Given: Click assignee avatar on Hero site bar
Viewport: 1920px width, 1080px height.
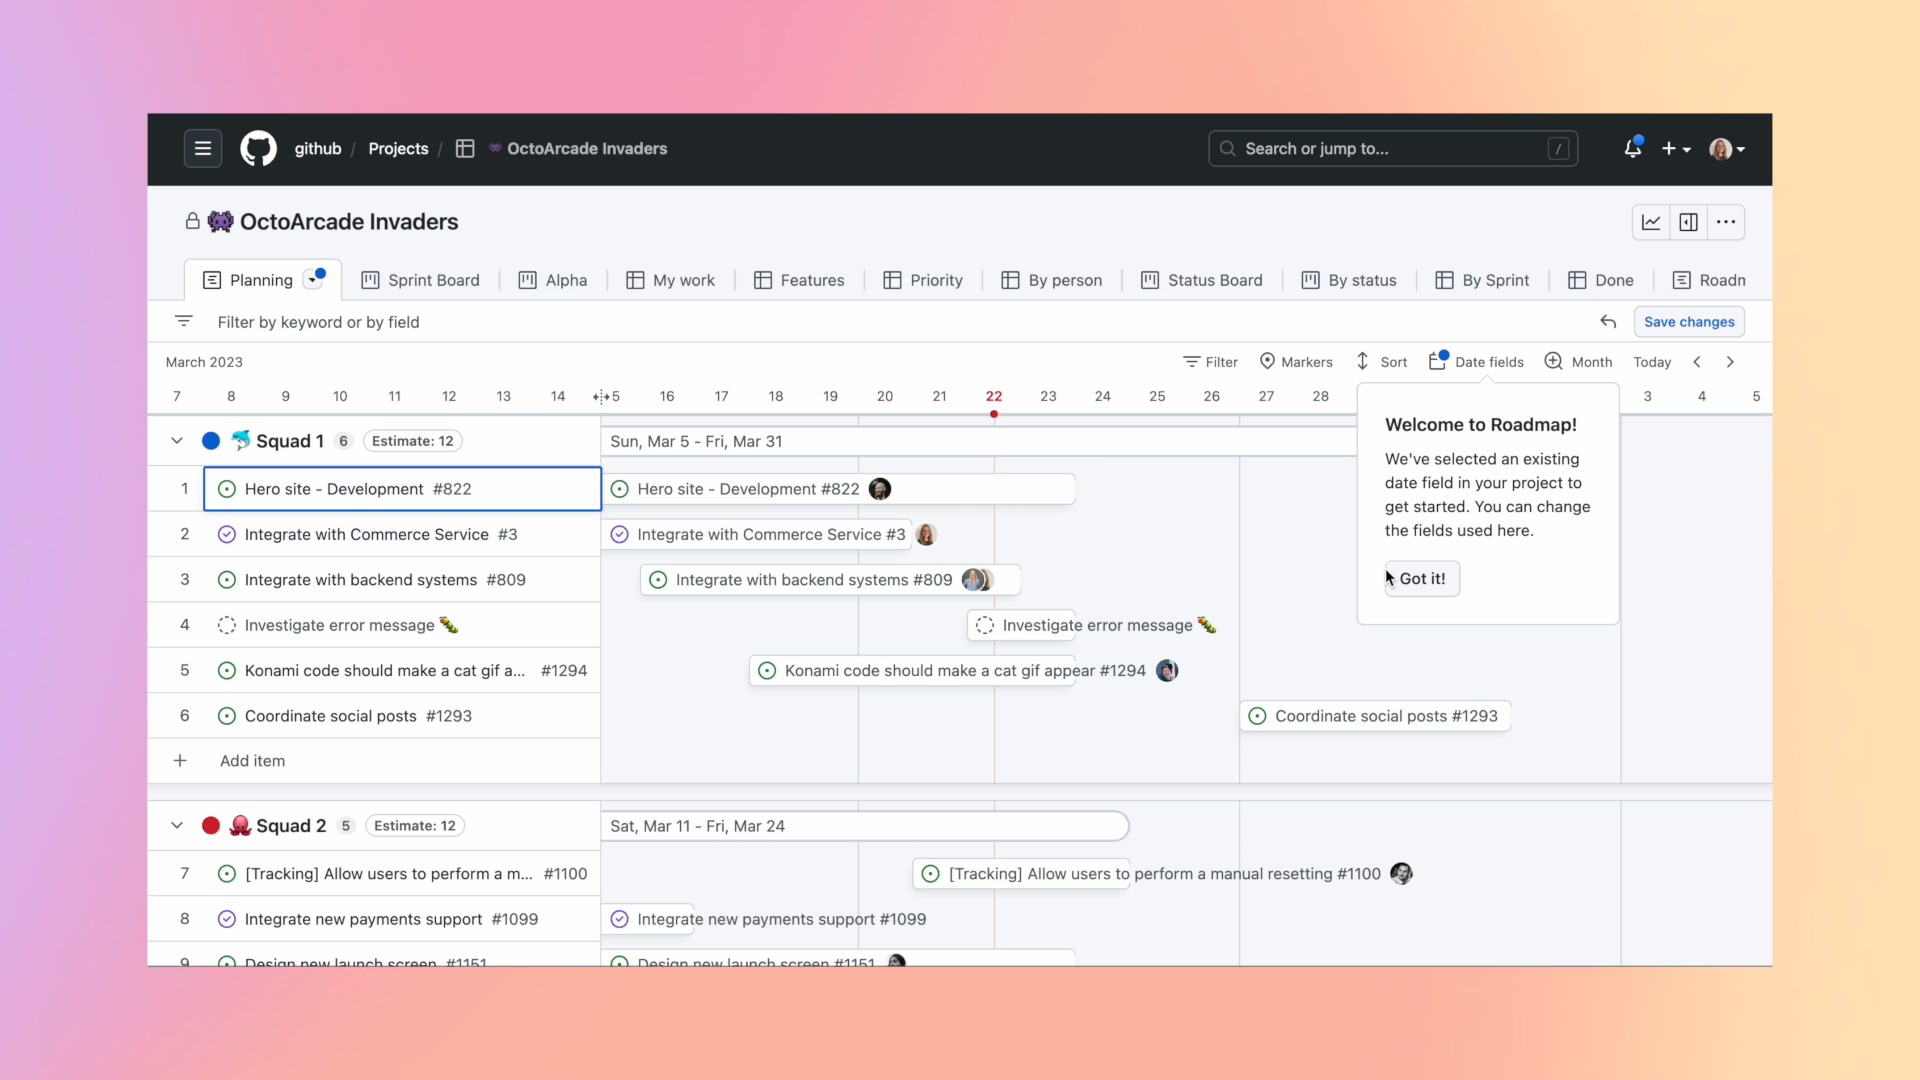Looking at the screenshot, I should [x=880, y=489].
